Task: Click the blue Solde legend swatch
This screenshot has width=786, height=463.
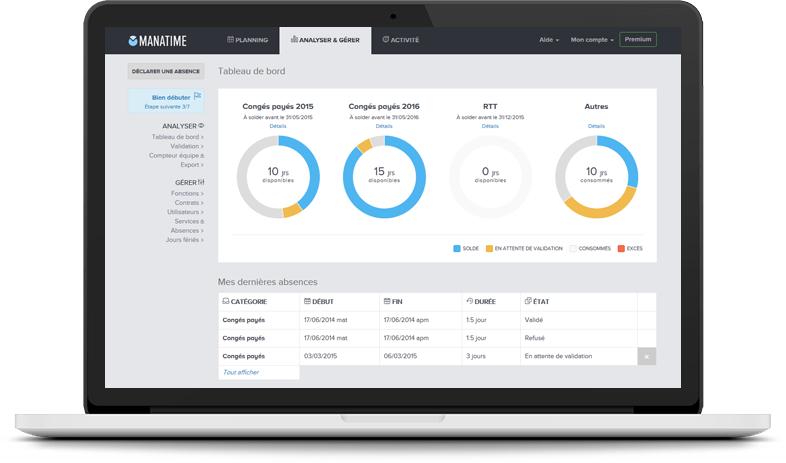Action: pyautogui.click(x=457, y=249)
